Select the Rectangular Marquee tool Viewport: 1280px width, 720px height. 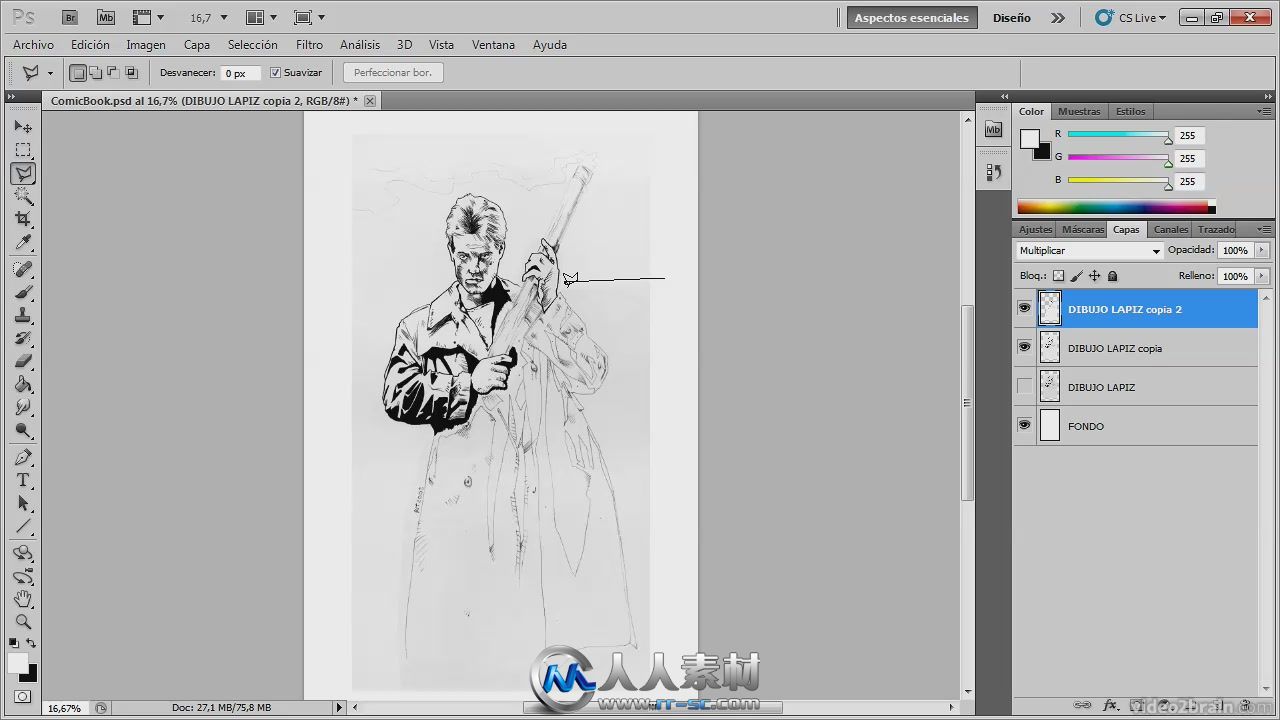click(x=23, y=150)
